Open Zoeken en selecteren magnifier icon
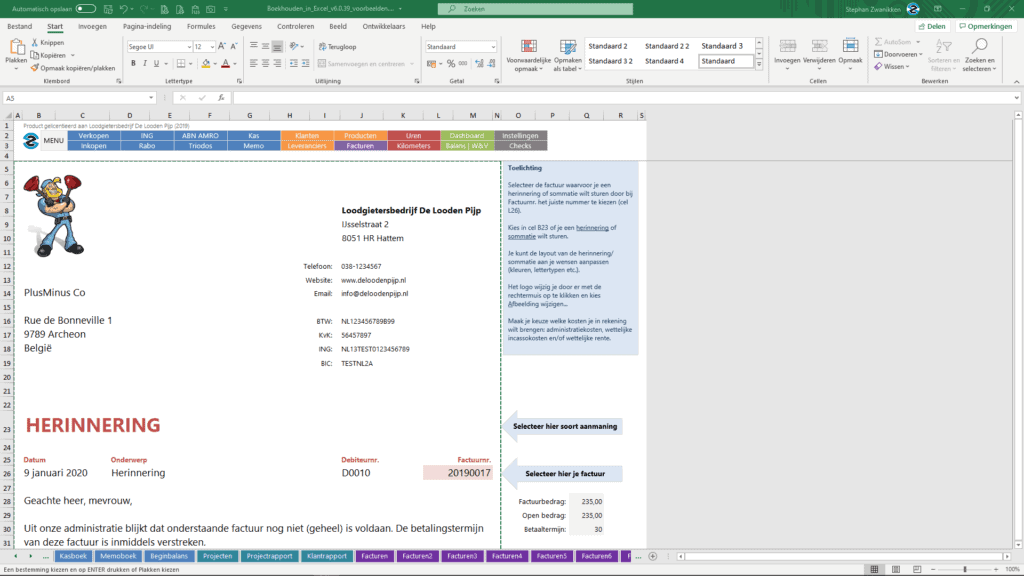 (980, 44)
